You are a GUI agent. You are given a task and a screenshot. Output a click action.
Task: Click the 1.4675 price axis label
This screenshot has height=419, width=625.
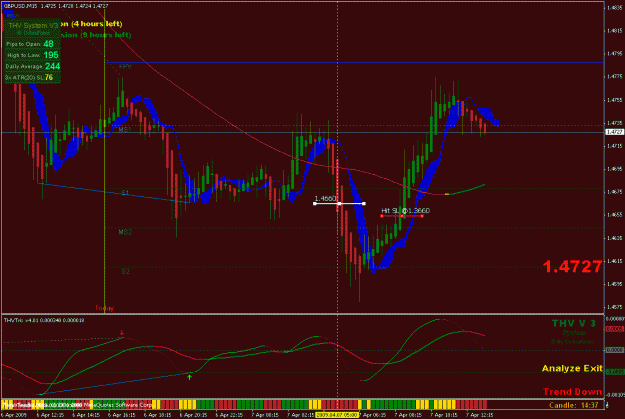pyautogui.click(x=614, y=192)
